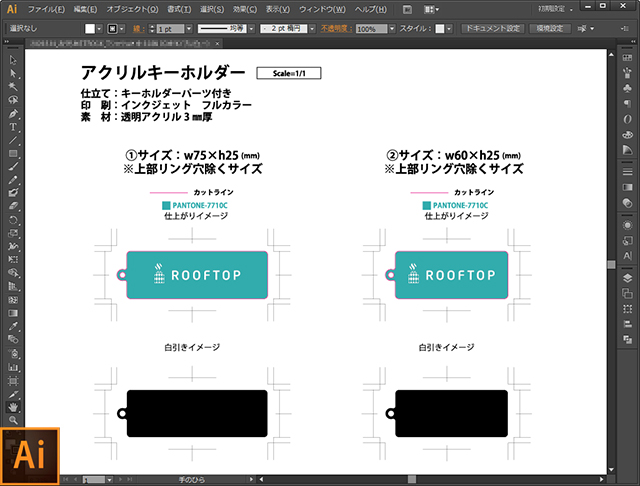
Task: Select the Direct Selection tool
Action: tap(13, 73)
